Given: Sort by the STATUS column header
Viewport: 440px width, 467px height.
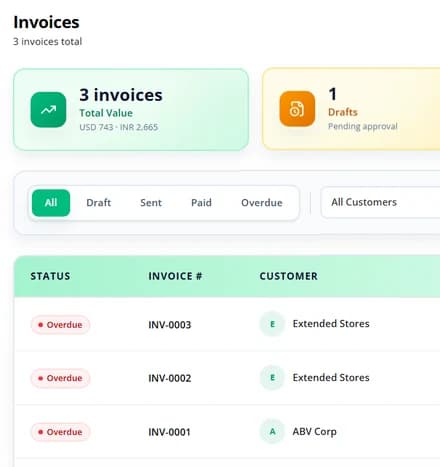Looking at the screenshot, I should tap(50, 276).
